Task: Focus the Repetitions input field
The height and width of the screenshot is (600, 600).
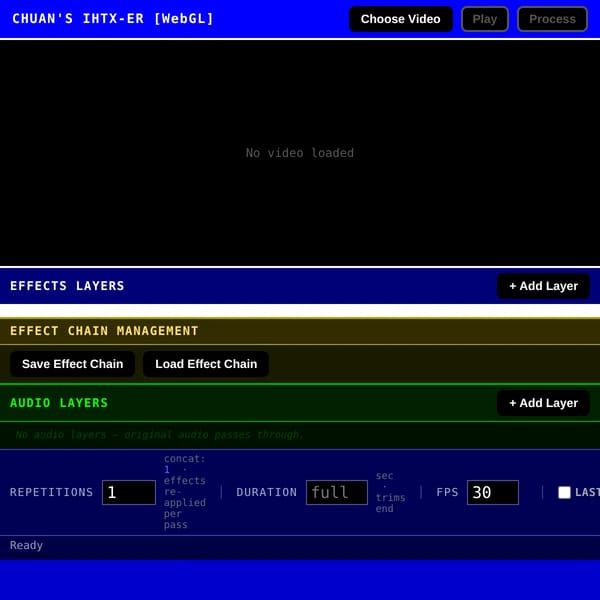Action: (129, 492)
